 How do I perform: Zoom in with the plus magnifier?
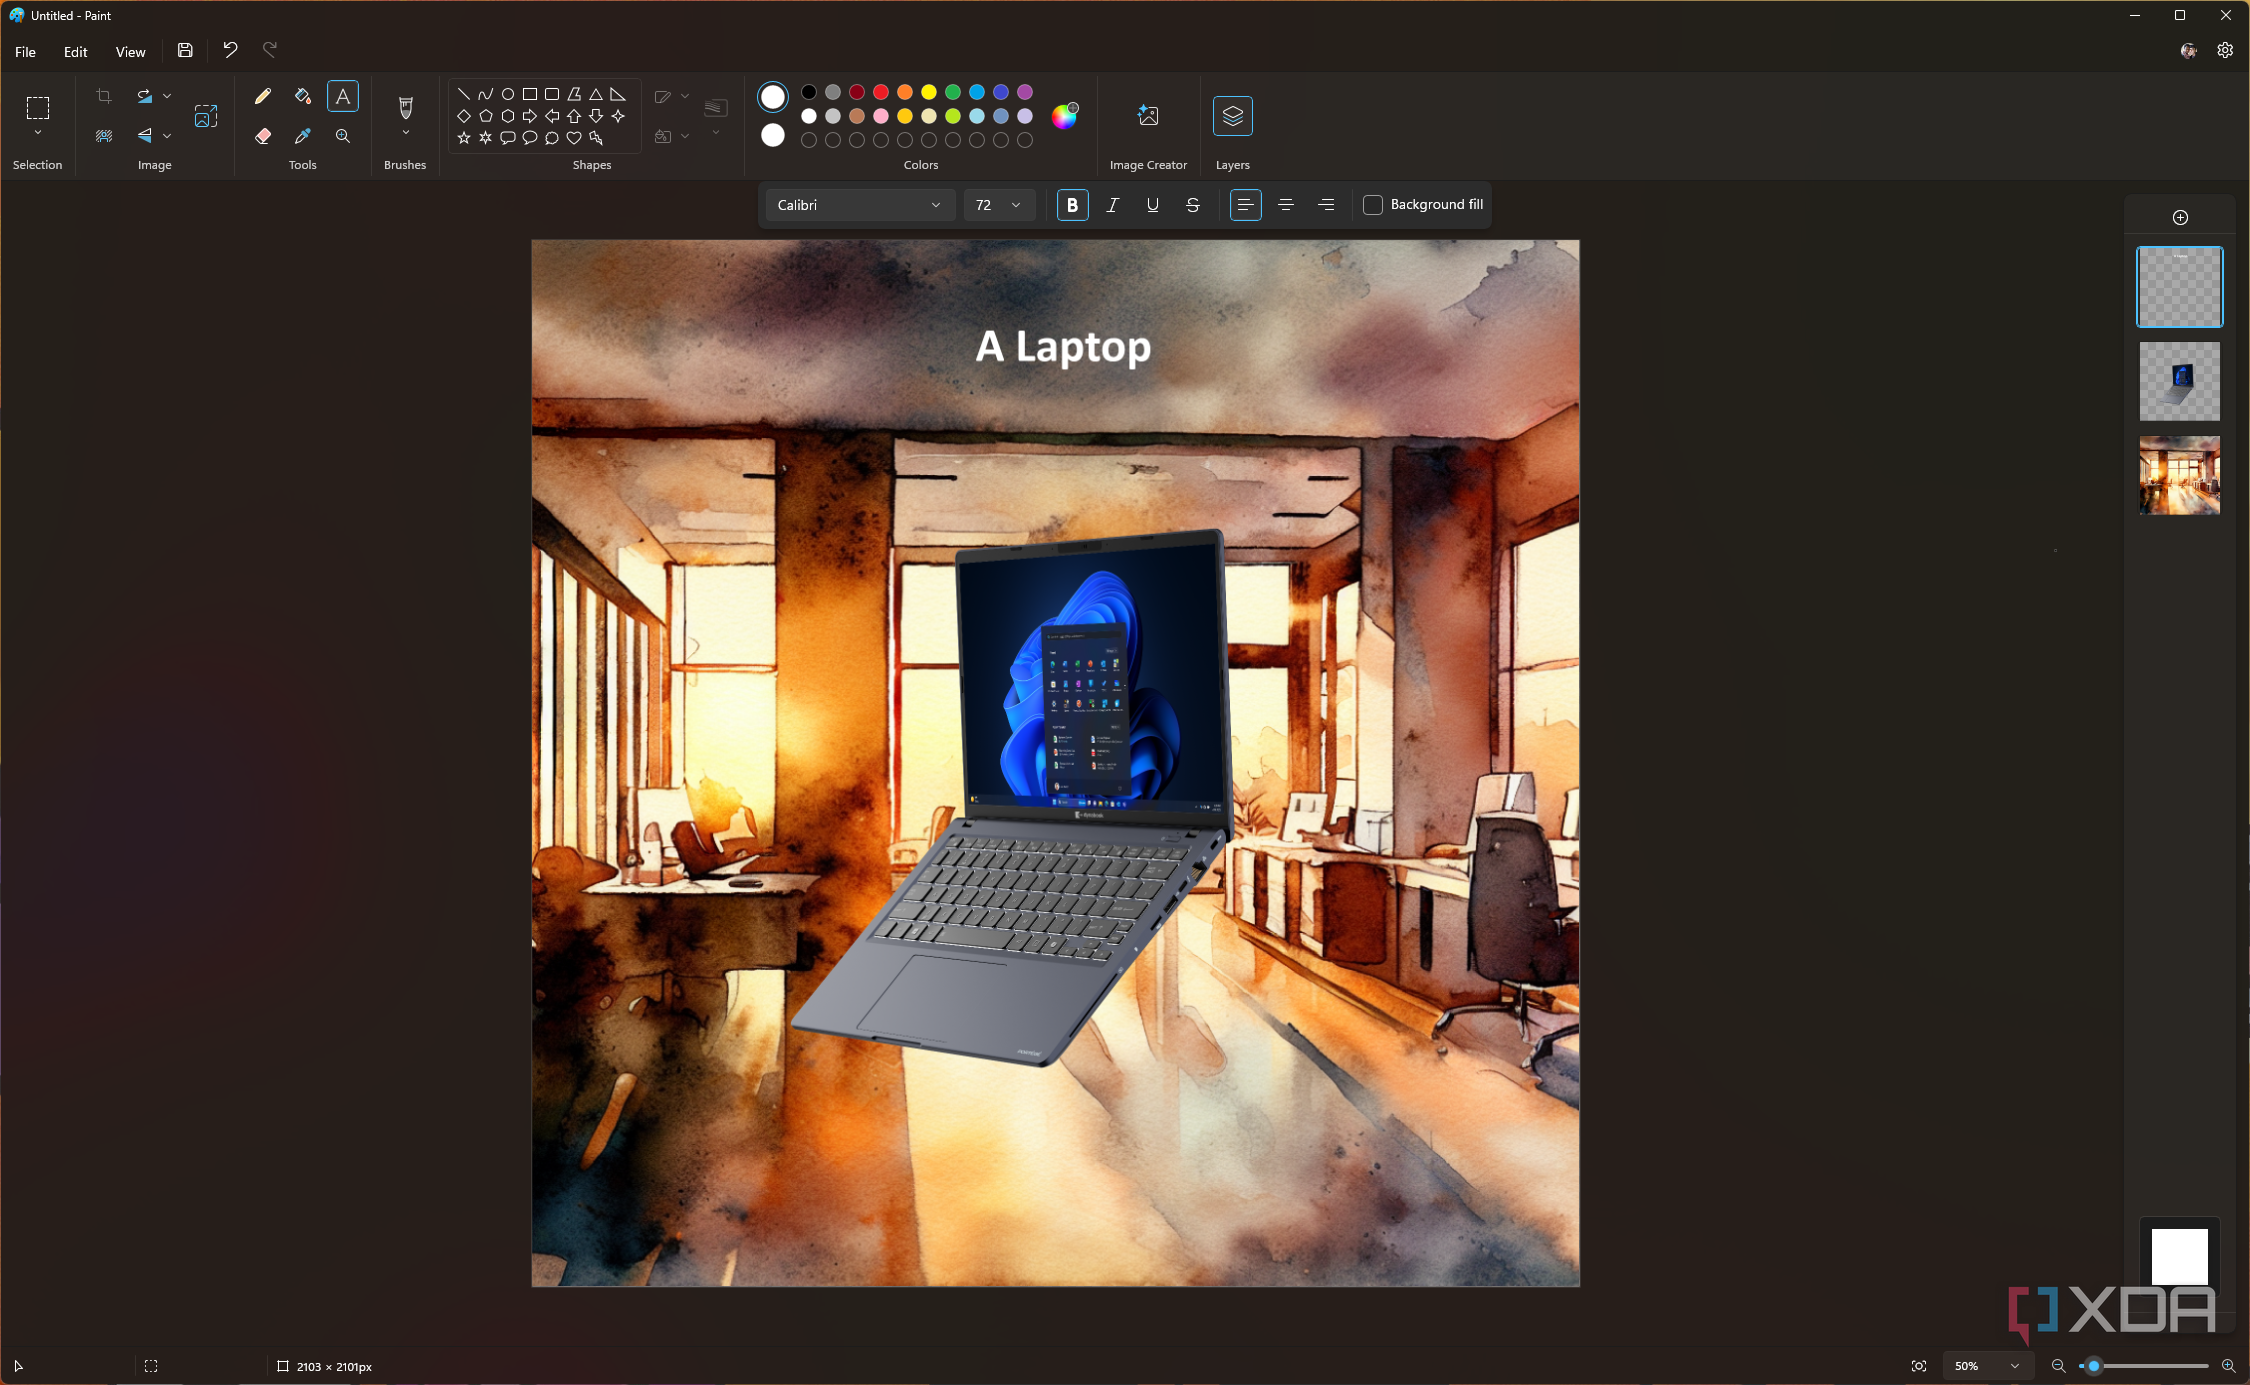pyautogui.click(x=2228, y=1366)
